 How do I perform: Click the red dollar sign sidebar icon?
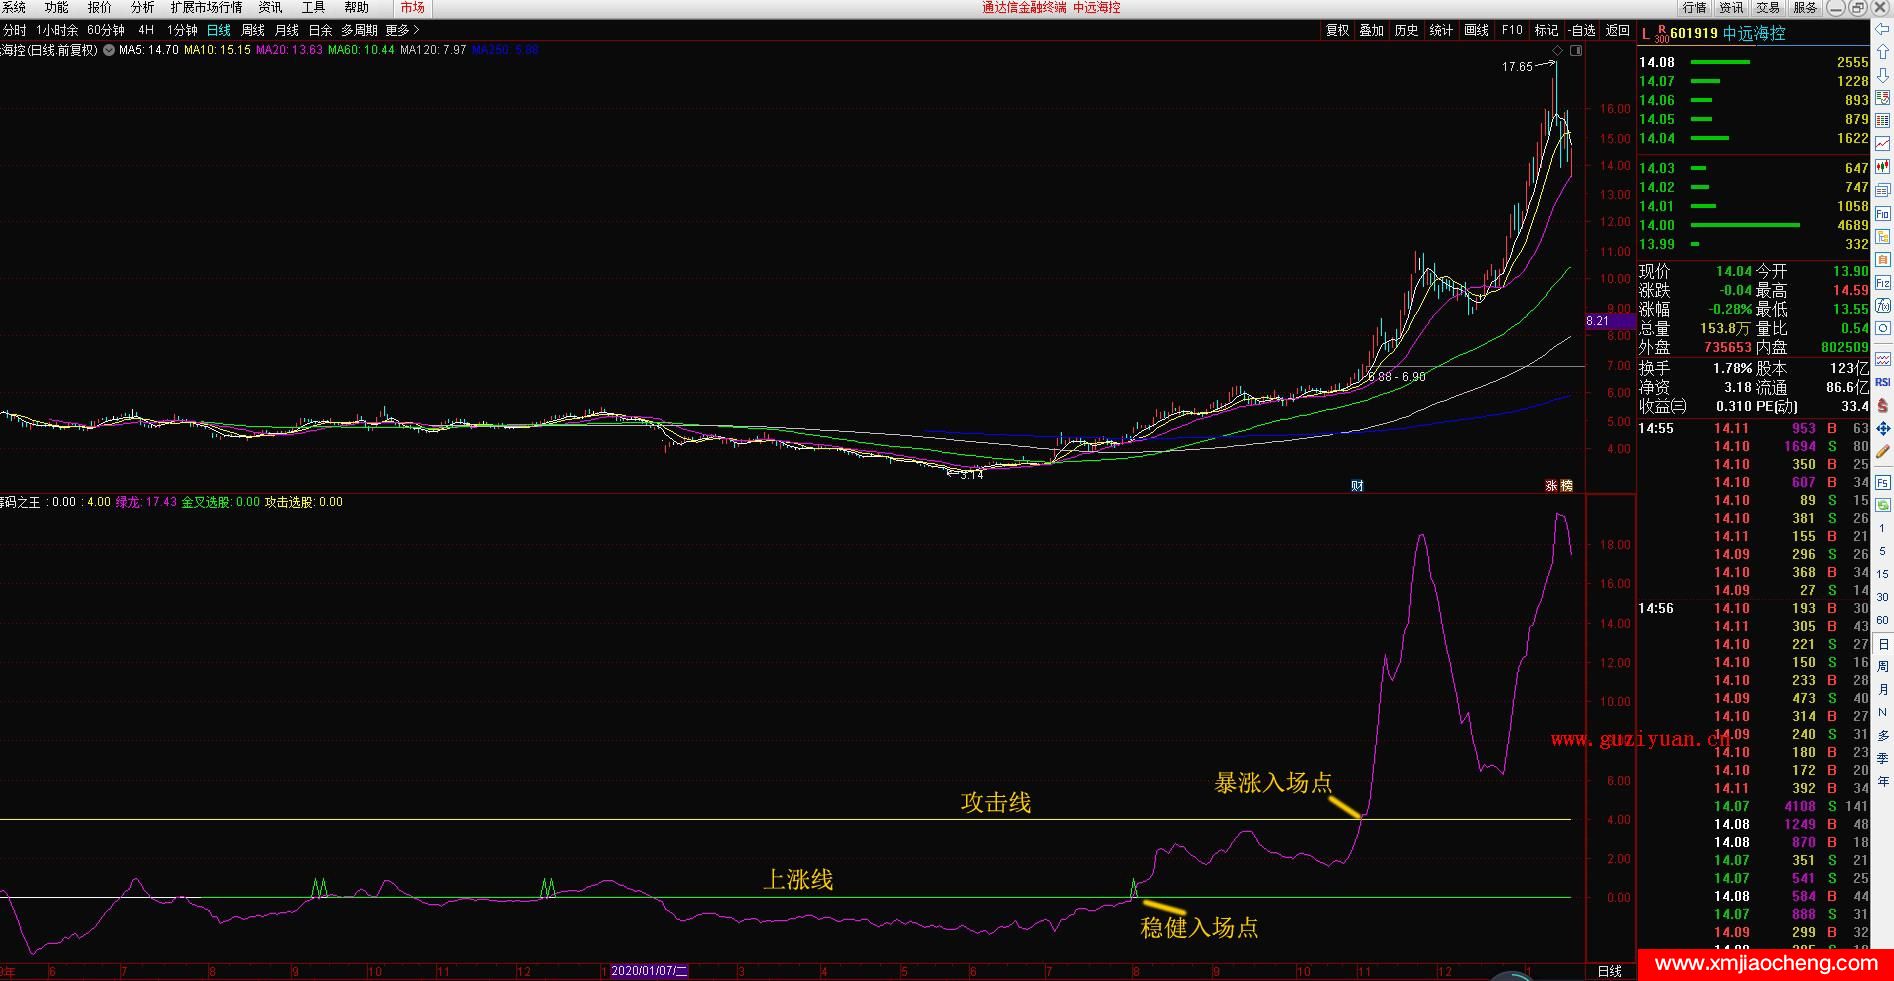[1883, 406]
